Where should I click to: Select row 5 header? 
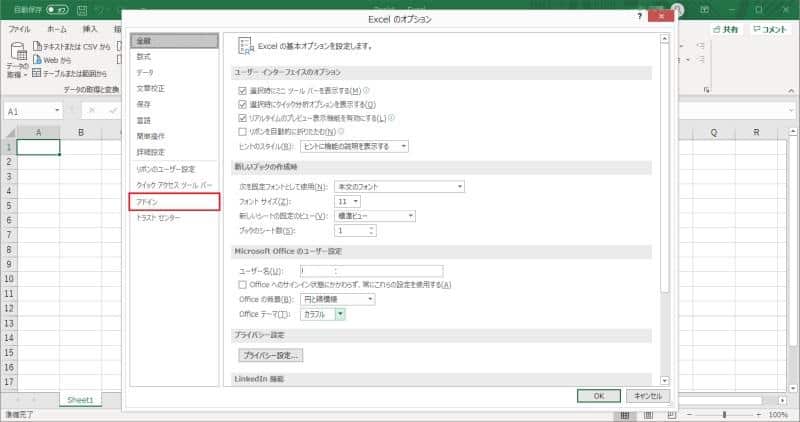(x=9, y=205)
